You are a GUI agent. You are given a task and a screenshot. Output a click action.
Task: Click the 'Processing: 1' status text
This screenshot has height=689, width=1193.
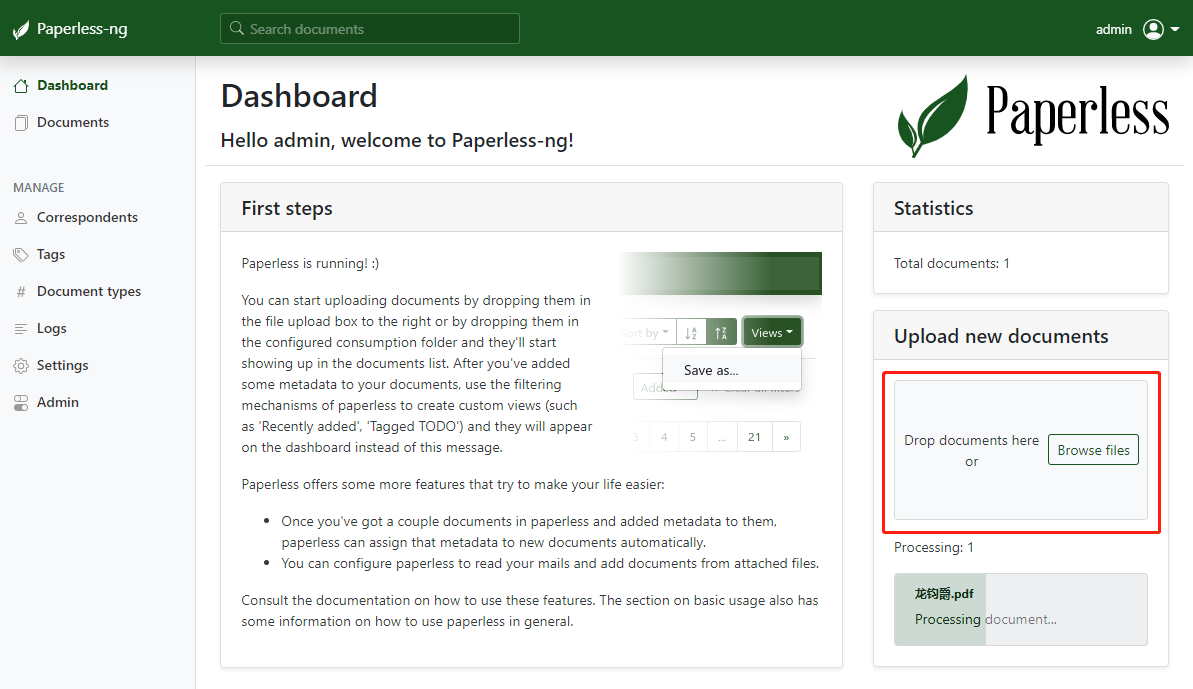click(934, 548)
